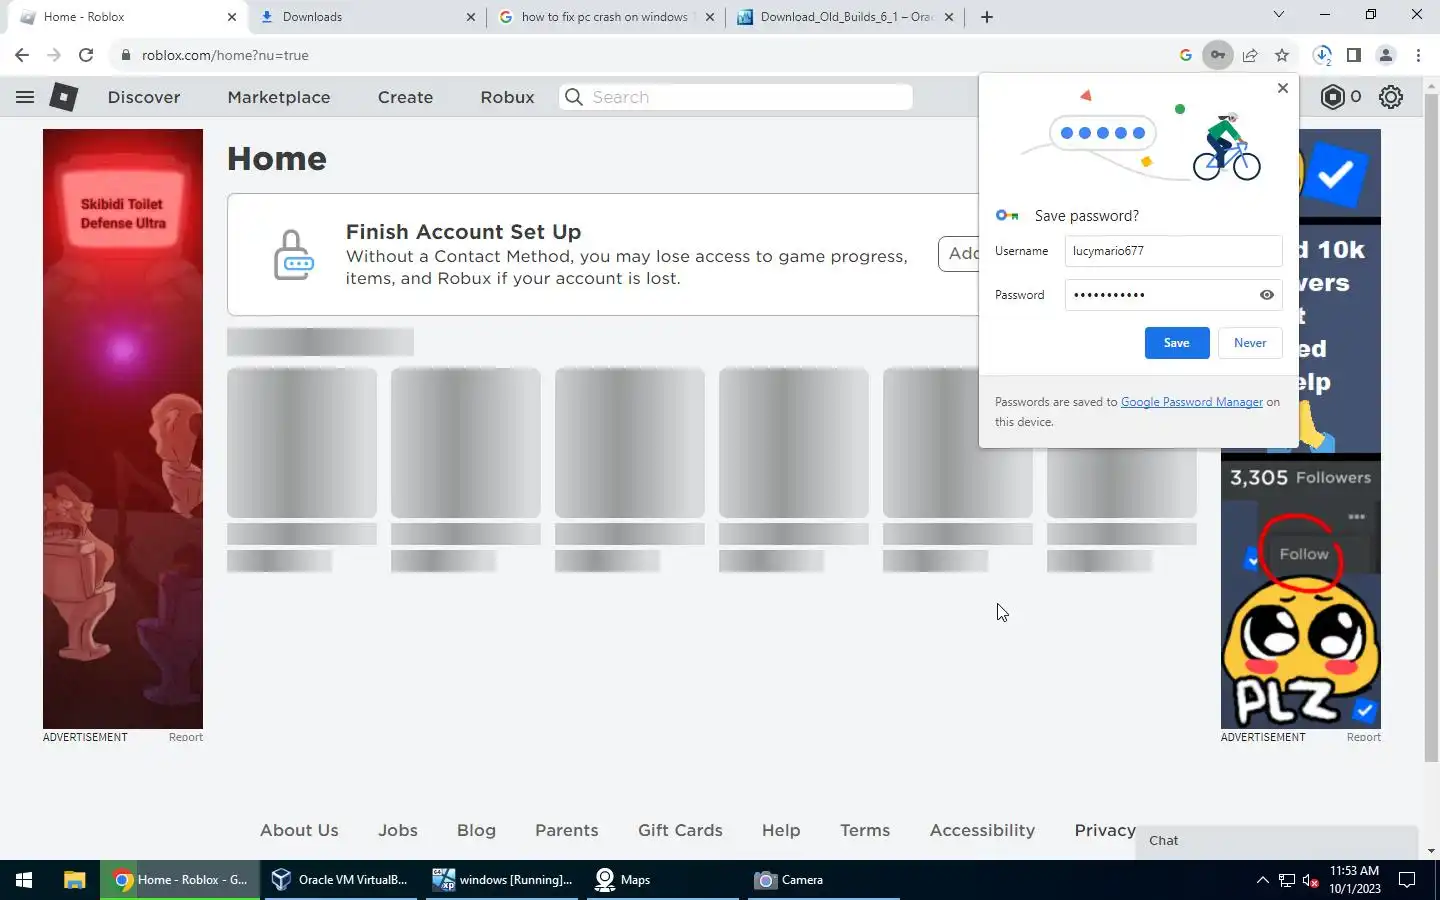Click the browser address bar URL
This screenshot has height=900, width=1440.
pyautogui.click(x=225, y=55)
